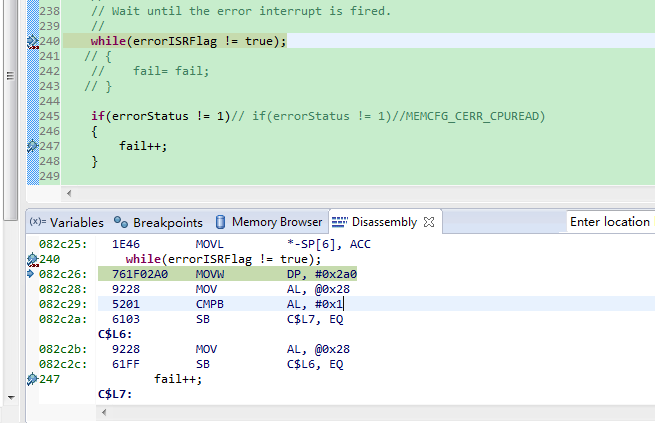
Task: Click the breakpoint marker on line 247
Action: pos(32,146)
